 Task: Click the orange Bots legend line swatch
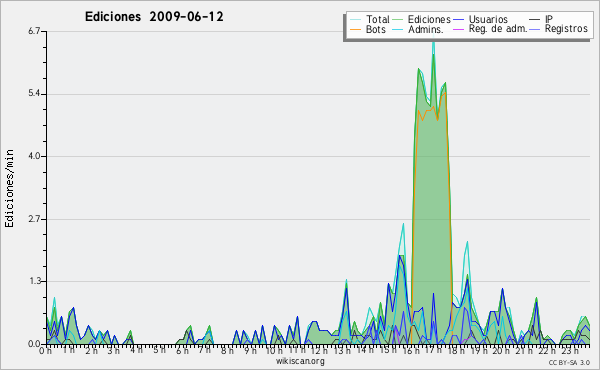click(355, 29)
